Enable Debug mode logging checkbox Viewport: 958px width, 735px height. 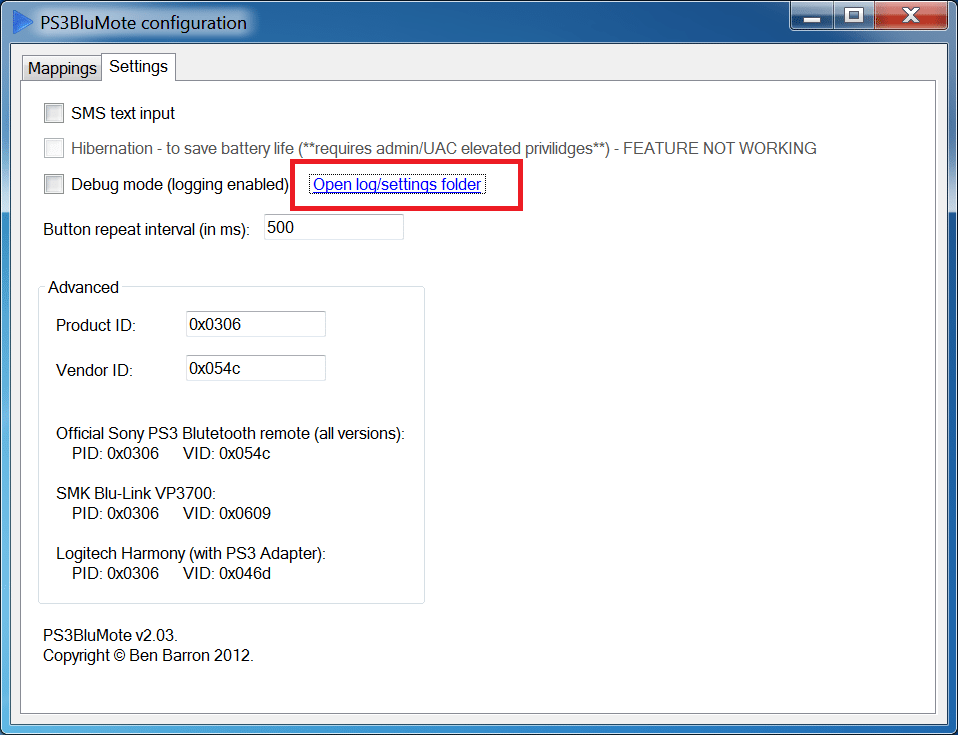click(x=54, y=184)
